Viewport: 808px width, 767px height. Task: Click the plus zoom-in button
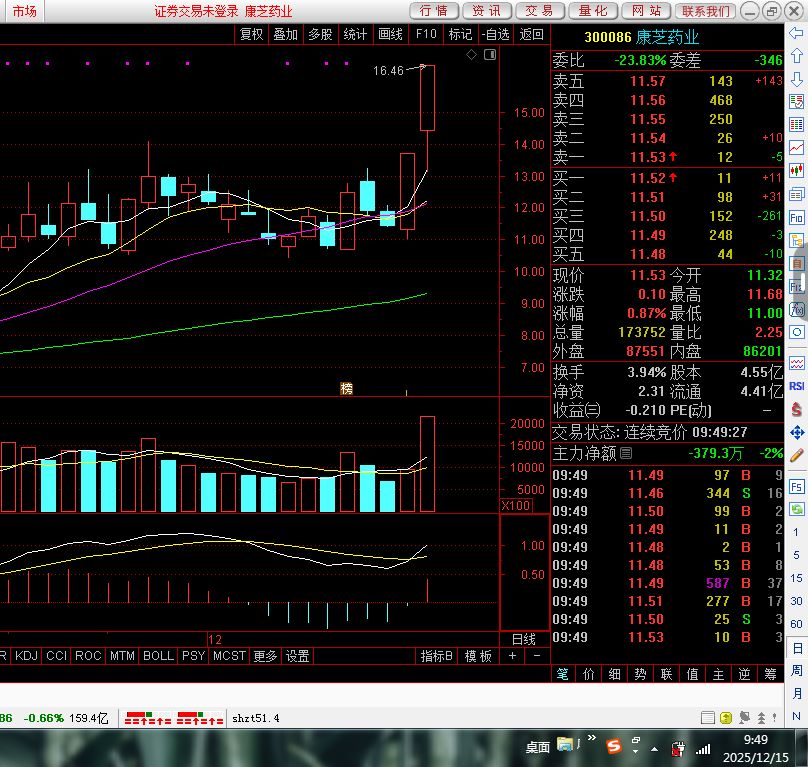coord(512,656)
